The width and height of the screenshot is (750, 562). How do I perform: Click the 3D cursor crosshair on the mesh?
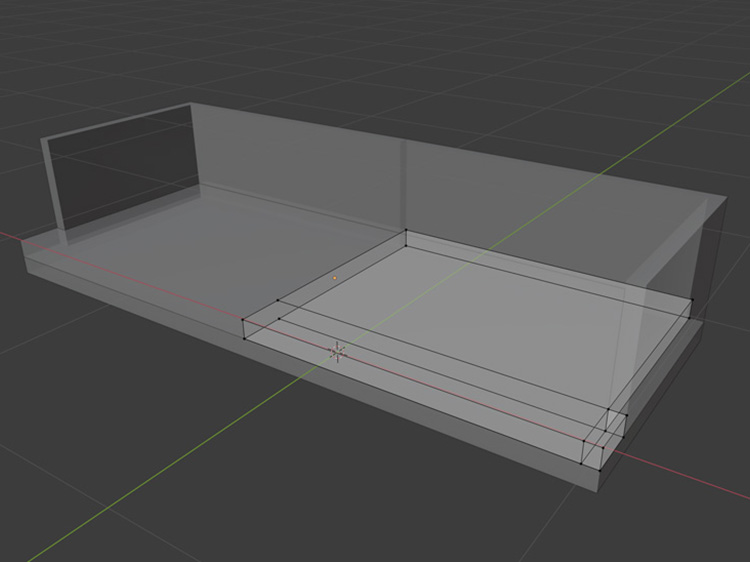click(337, 351)
